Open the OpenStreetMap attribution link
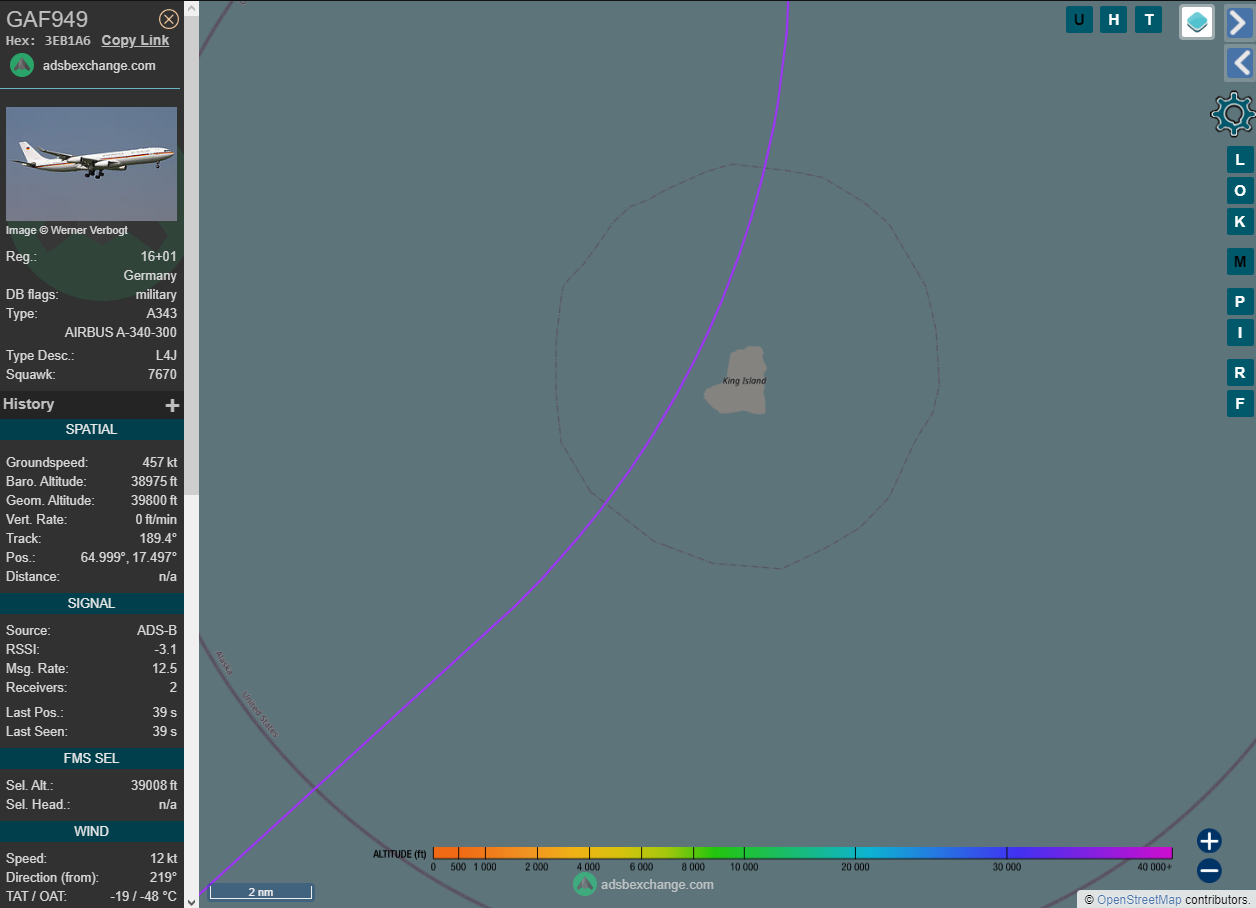 pyautogui.click(x=1139, y=900)
